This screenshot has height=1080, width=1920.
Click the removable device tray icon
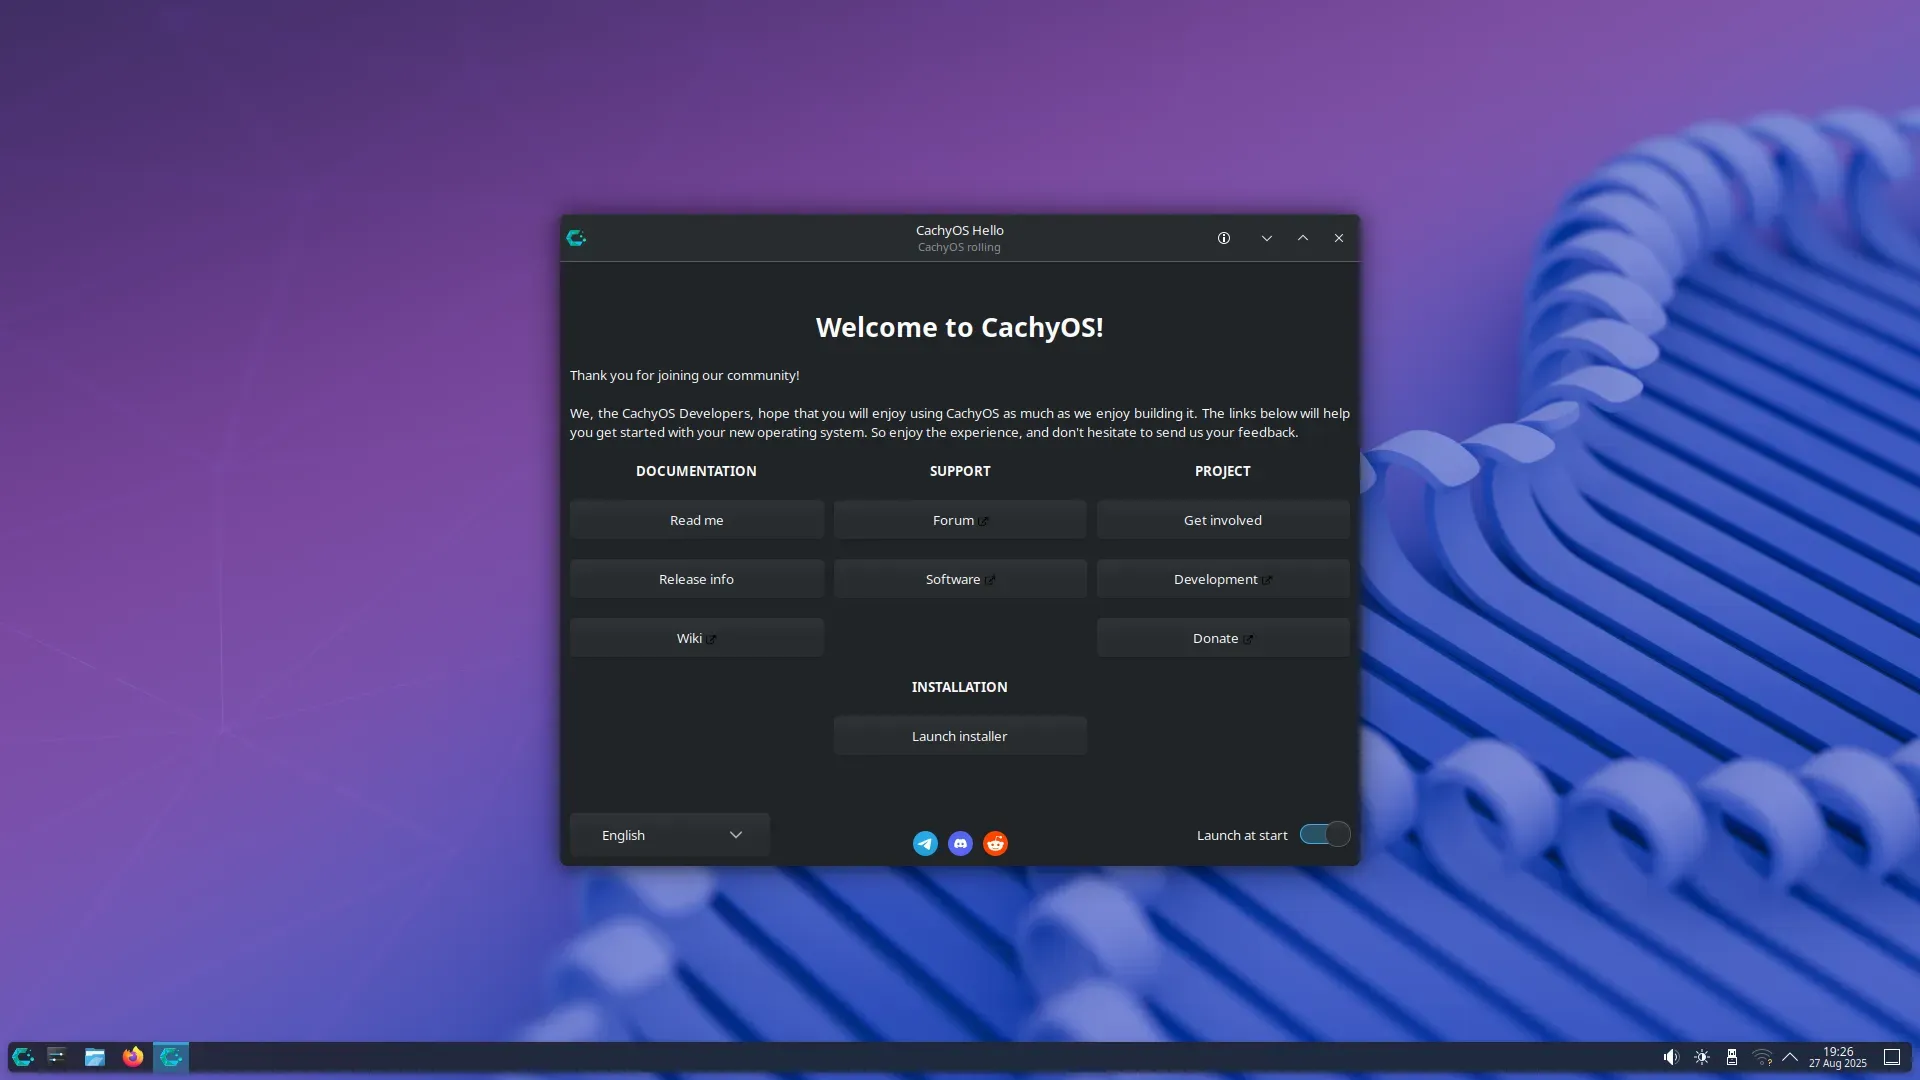point(1732,1057)
